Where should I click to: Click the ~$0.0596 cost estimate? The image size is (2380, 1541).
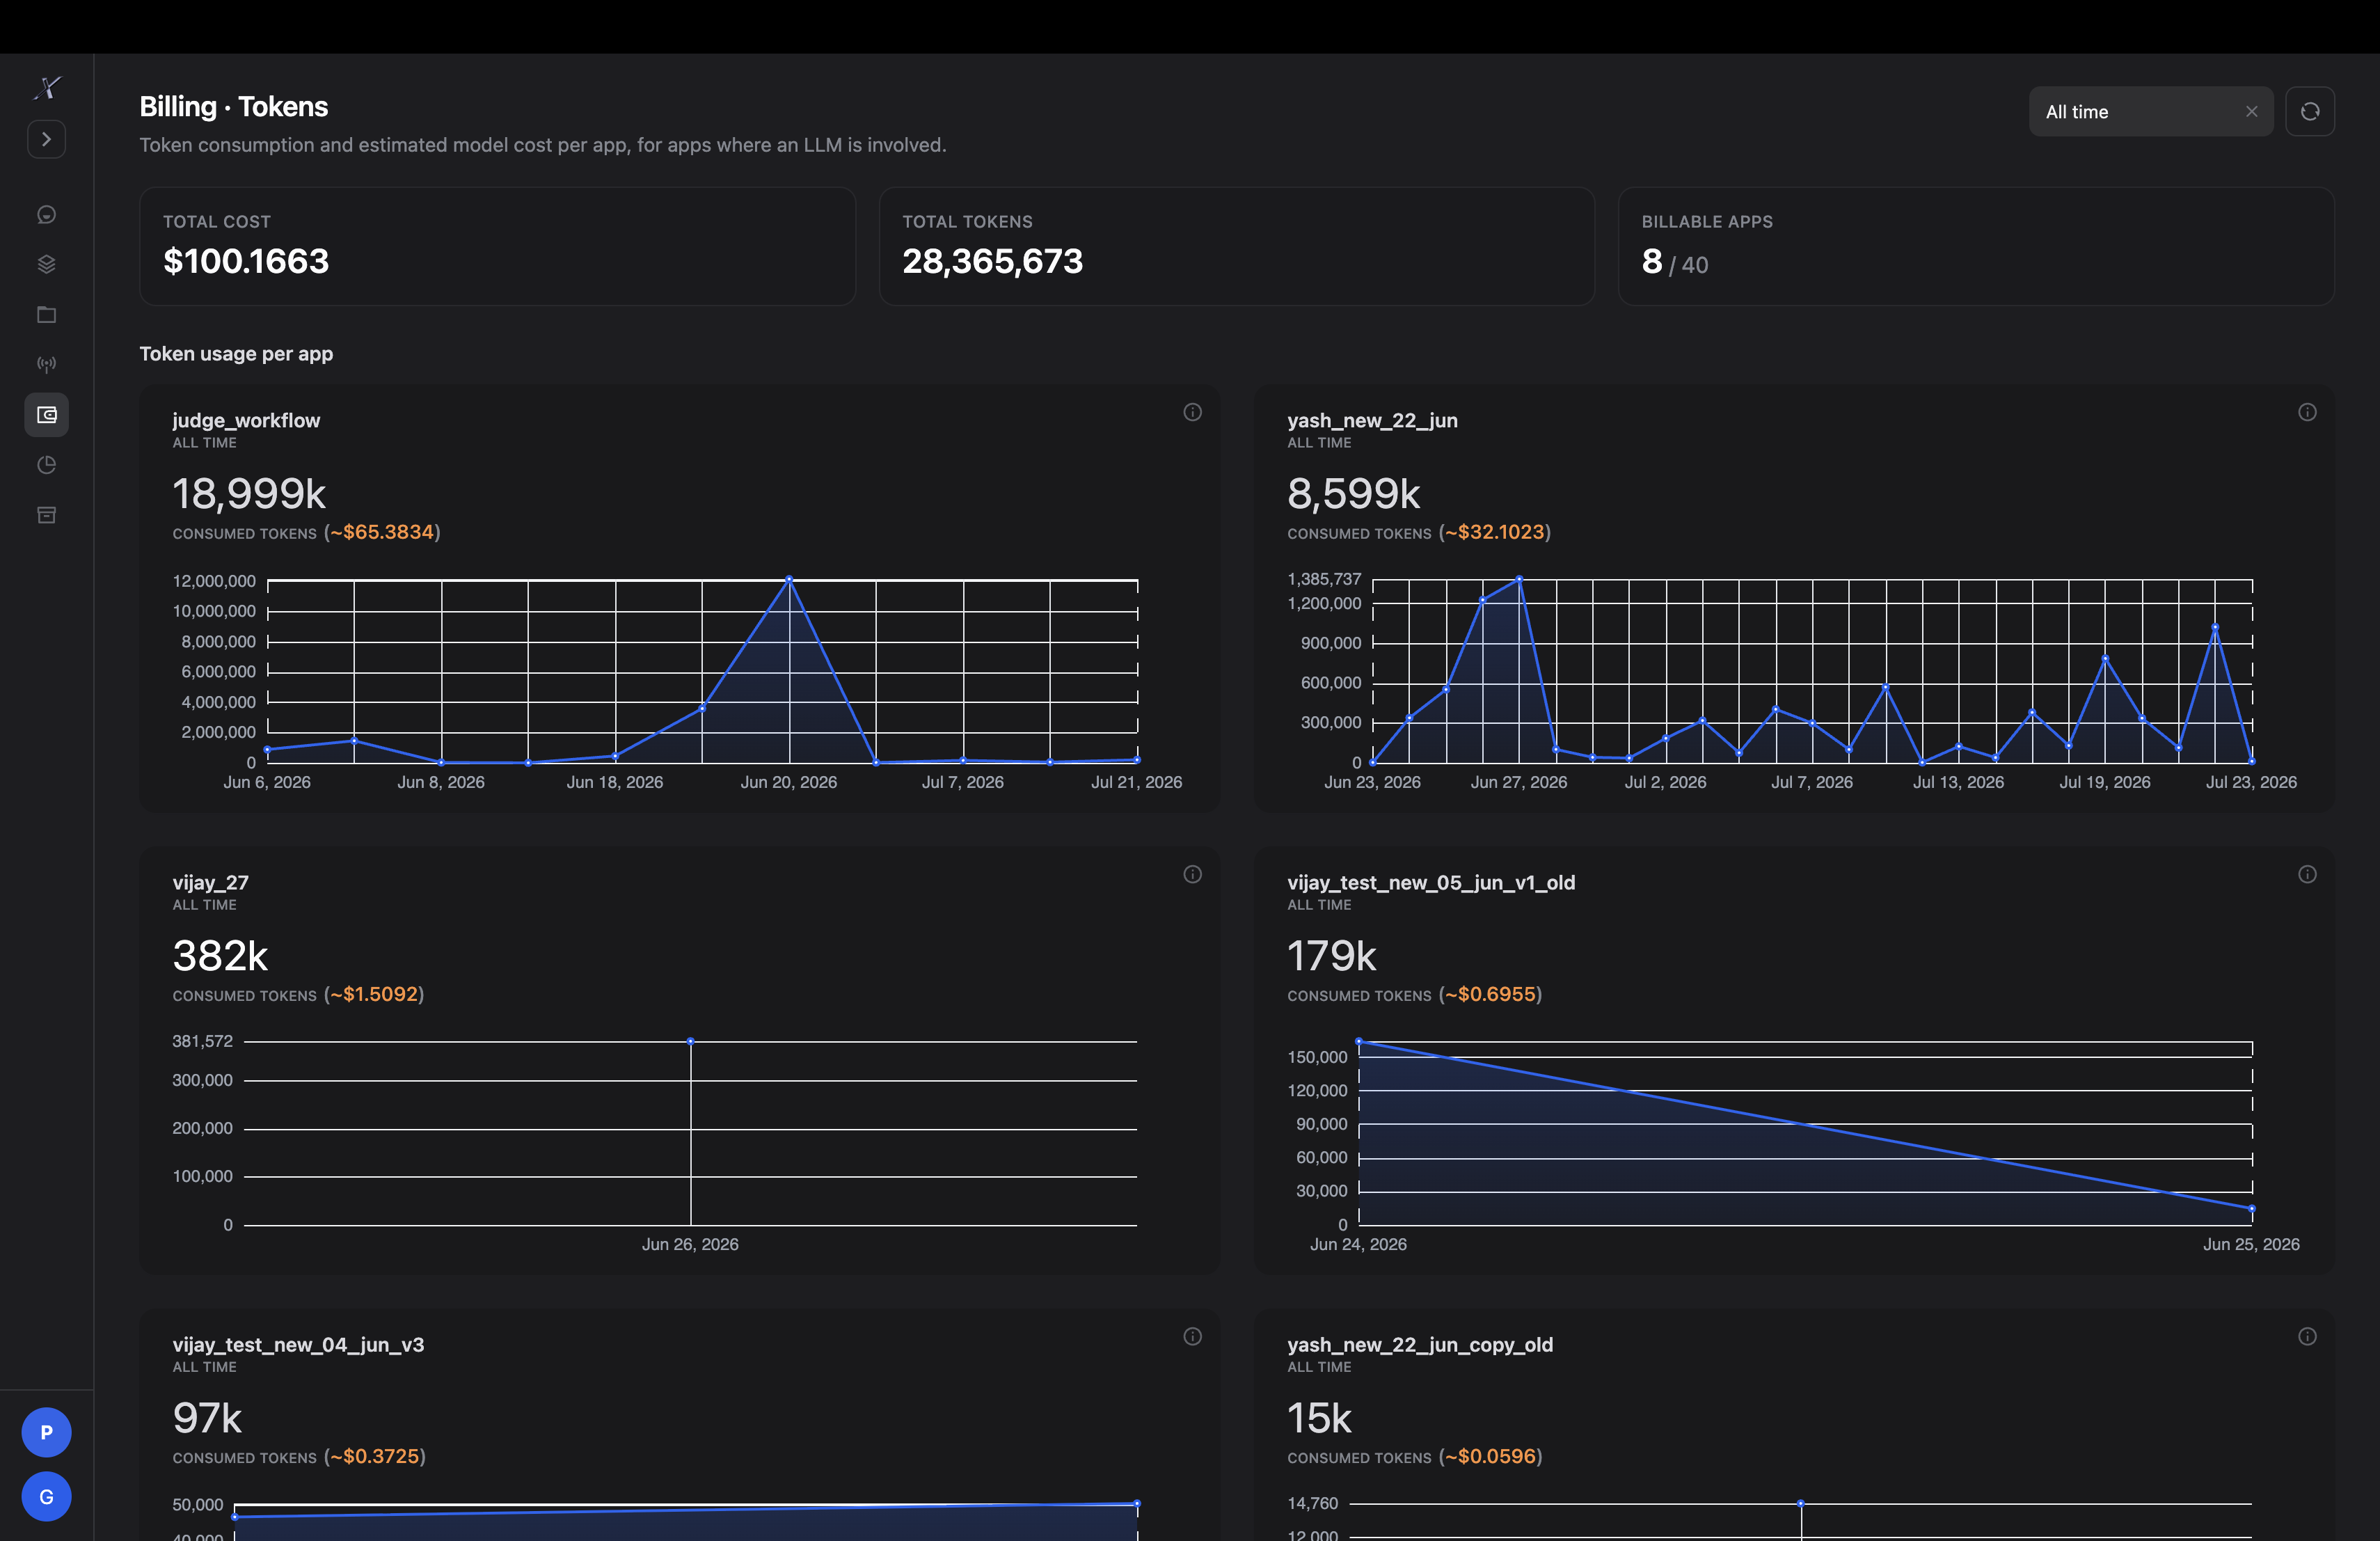pos(1490,1456)
